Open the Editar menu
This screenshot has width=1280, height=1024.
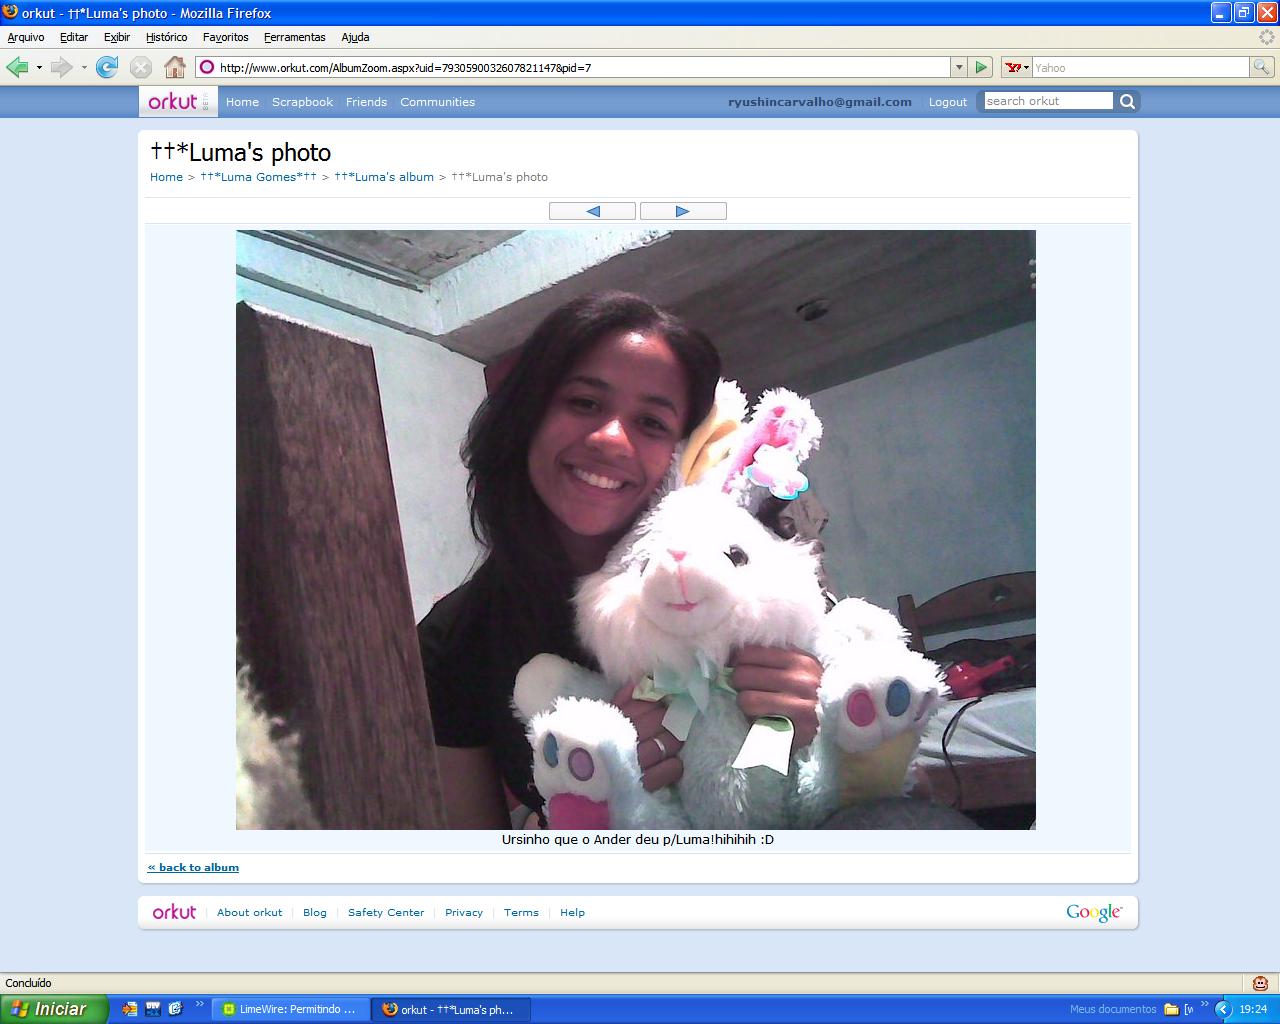point(74,37)
